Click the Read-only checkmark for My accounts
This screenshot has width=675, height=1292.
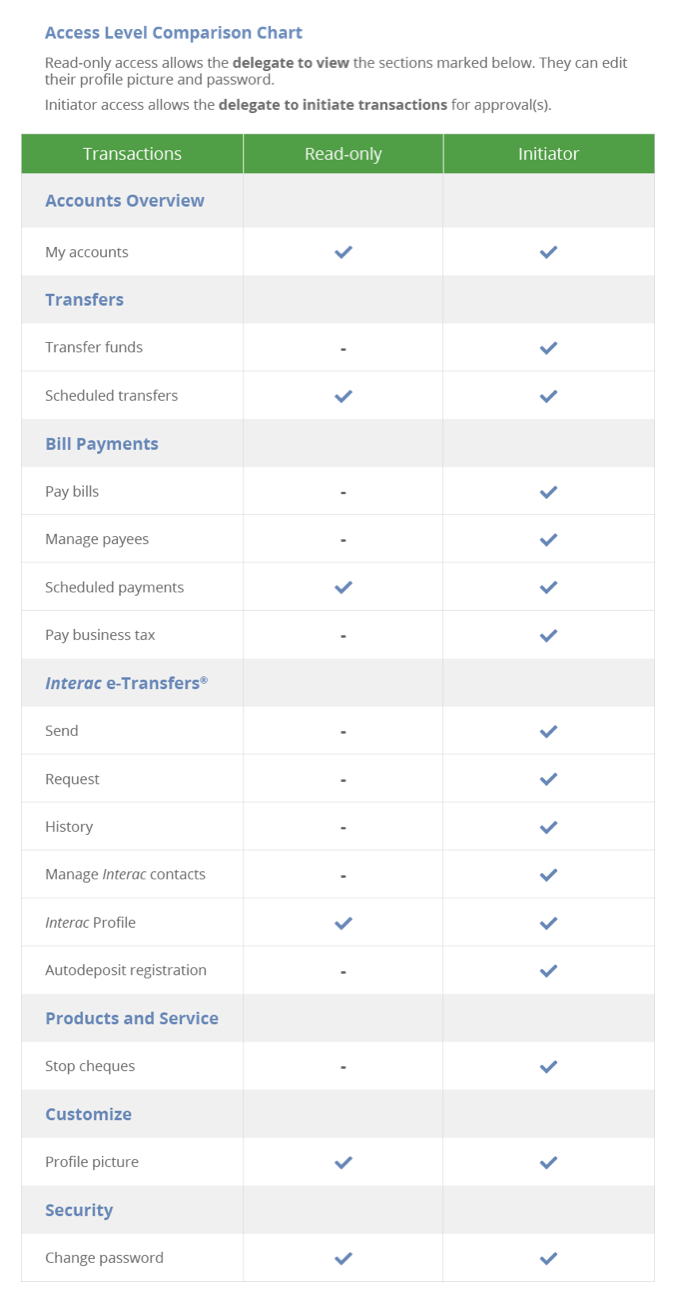pyautogui.click(x=343, y=252)
